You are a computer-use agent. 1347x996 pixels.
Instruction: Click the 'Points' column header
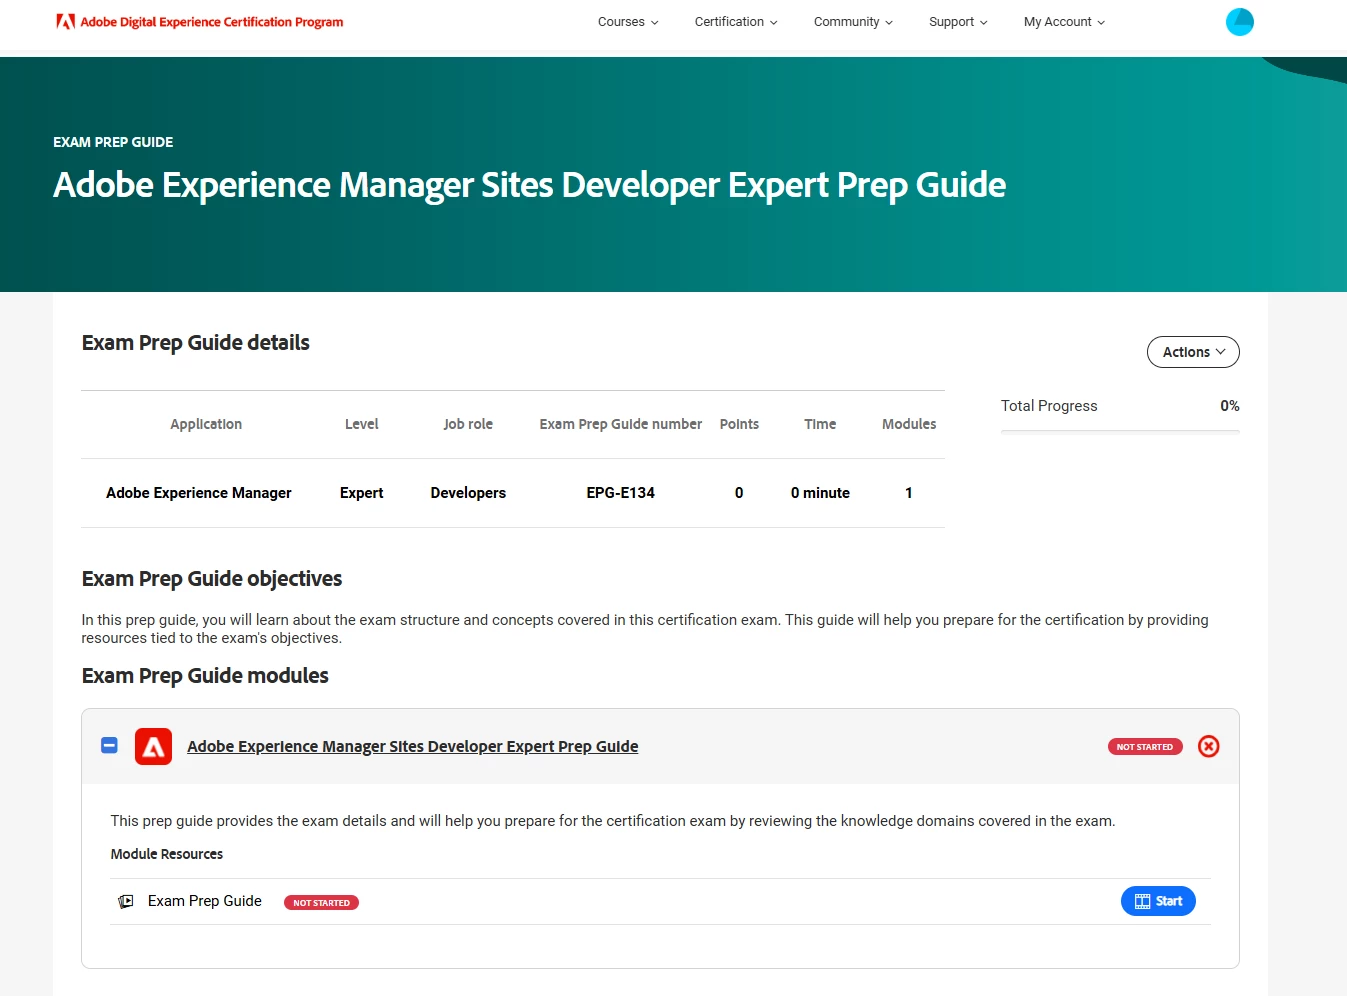(x=739, y=424)
